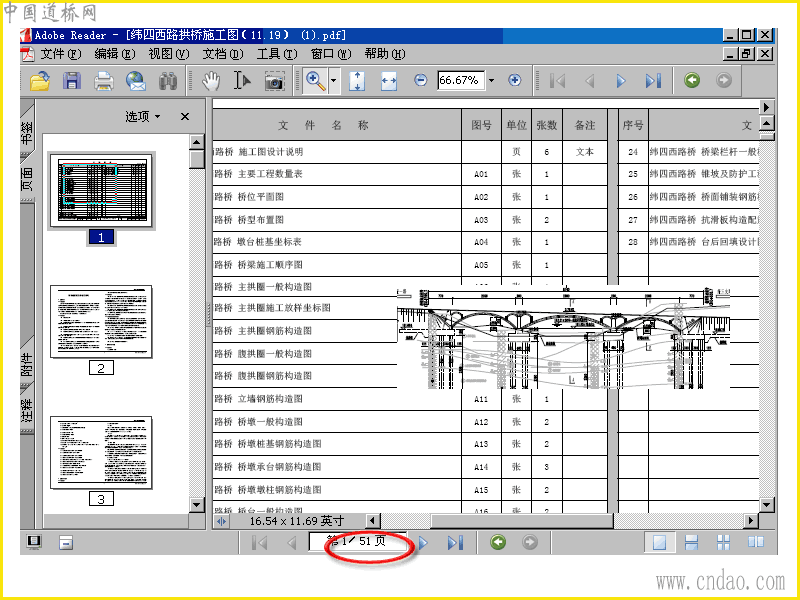Click the Zoom In plus button

[515, 80]
